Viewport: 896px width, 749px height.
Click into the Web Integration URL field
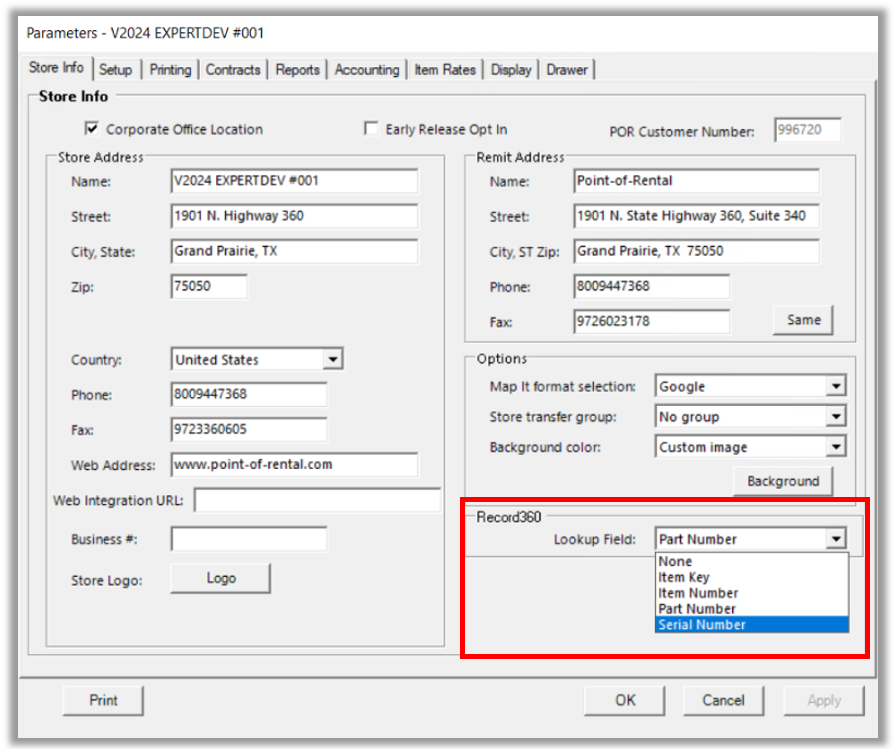[317, 500]
